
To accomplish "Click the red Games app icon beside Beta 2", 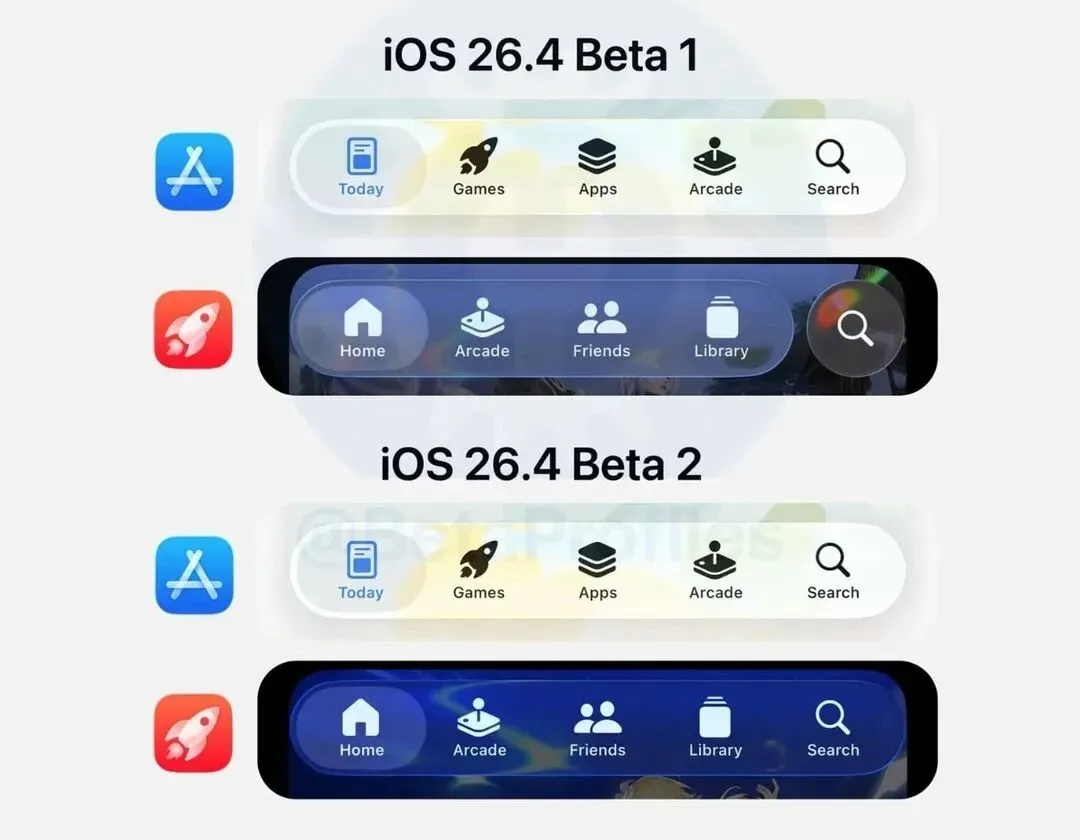I will click(194, 733).
